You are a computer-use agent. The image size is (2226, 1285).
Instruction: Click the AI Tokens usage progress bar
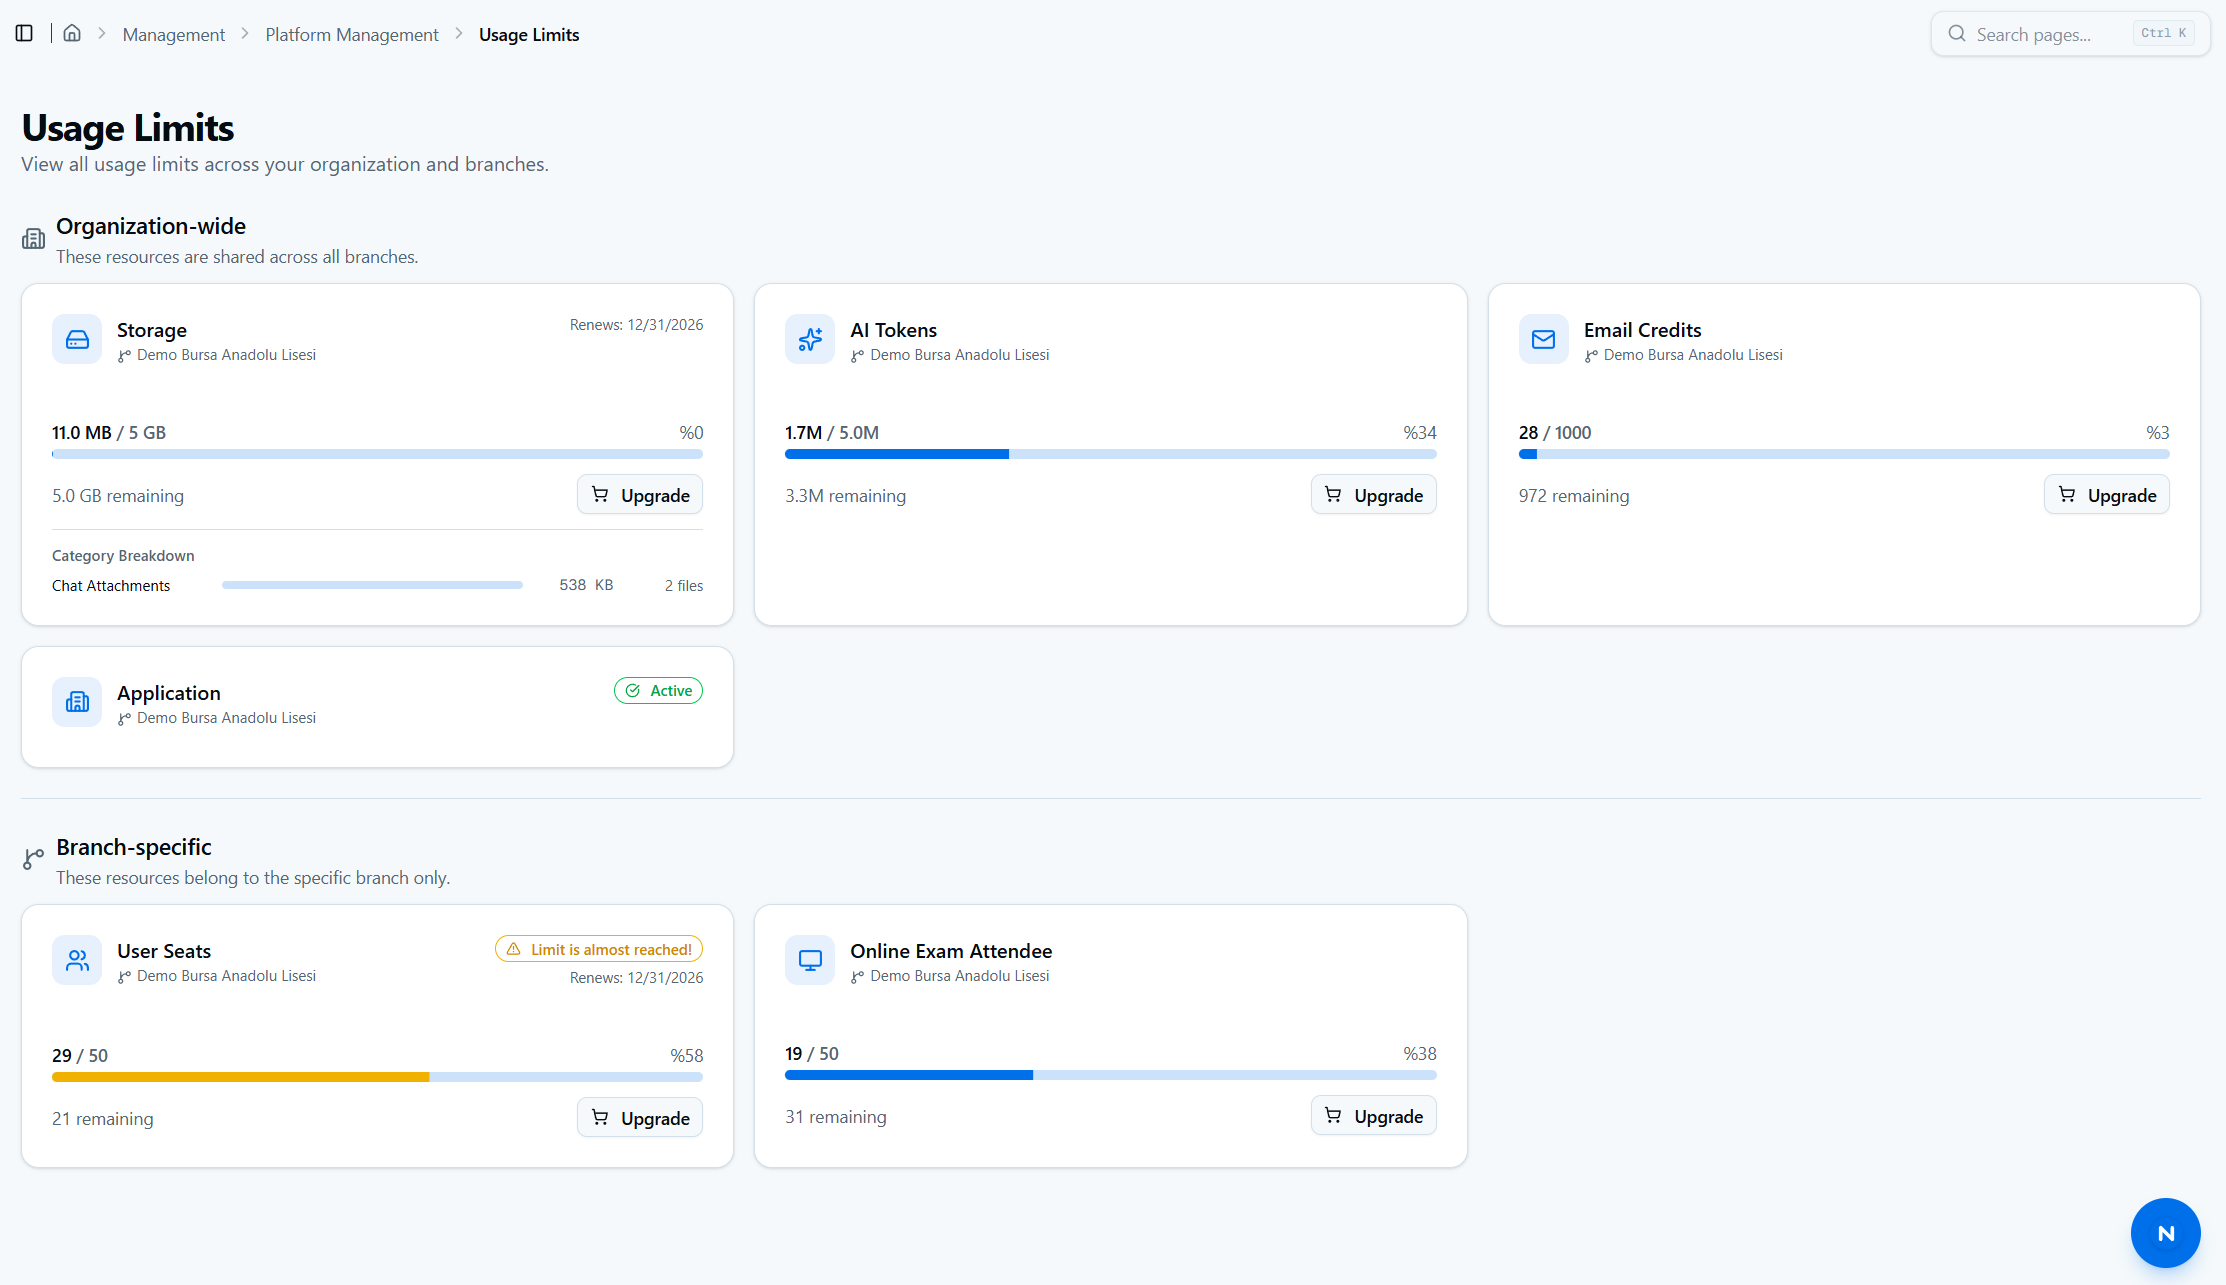point(1110,454)
